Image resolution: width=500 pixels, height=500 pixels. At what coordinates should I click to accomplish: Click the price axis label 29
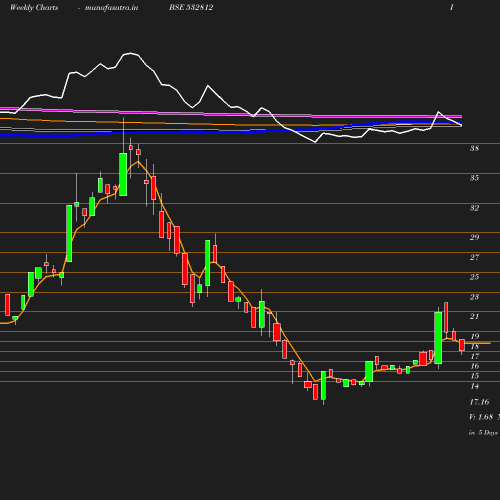[474, 237]
